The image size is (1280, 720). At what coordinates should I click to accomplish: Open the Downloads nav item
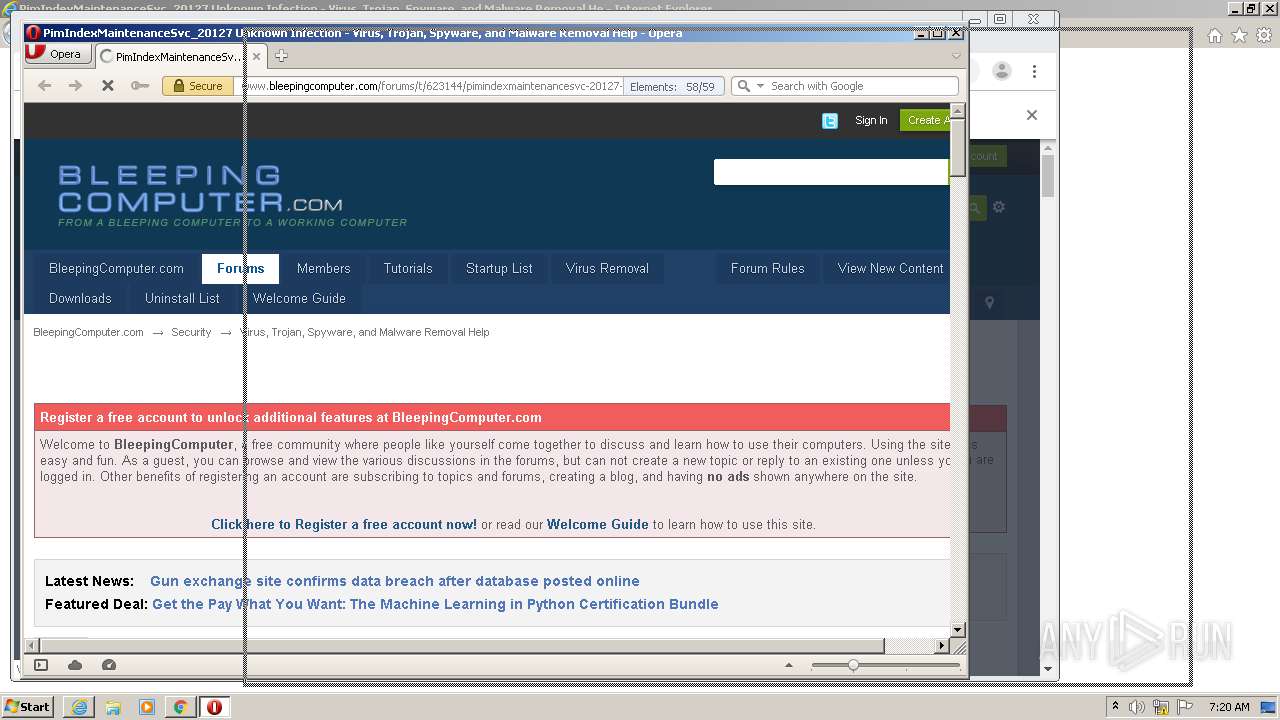point(80,298)
